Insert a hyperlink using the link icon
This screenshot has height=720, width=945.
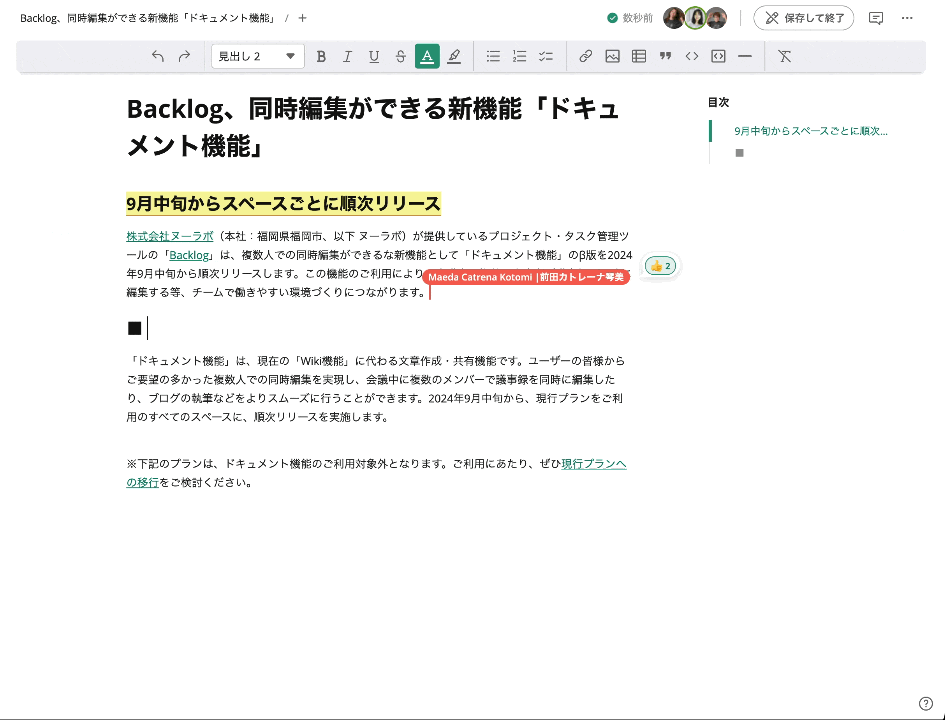[x=586, y=56]
